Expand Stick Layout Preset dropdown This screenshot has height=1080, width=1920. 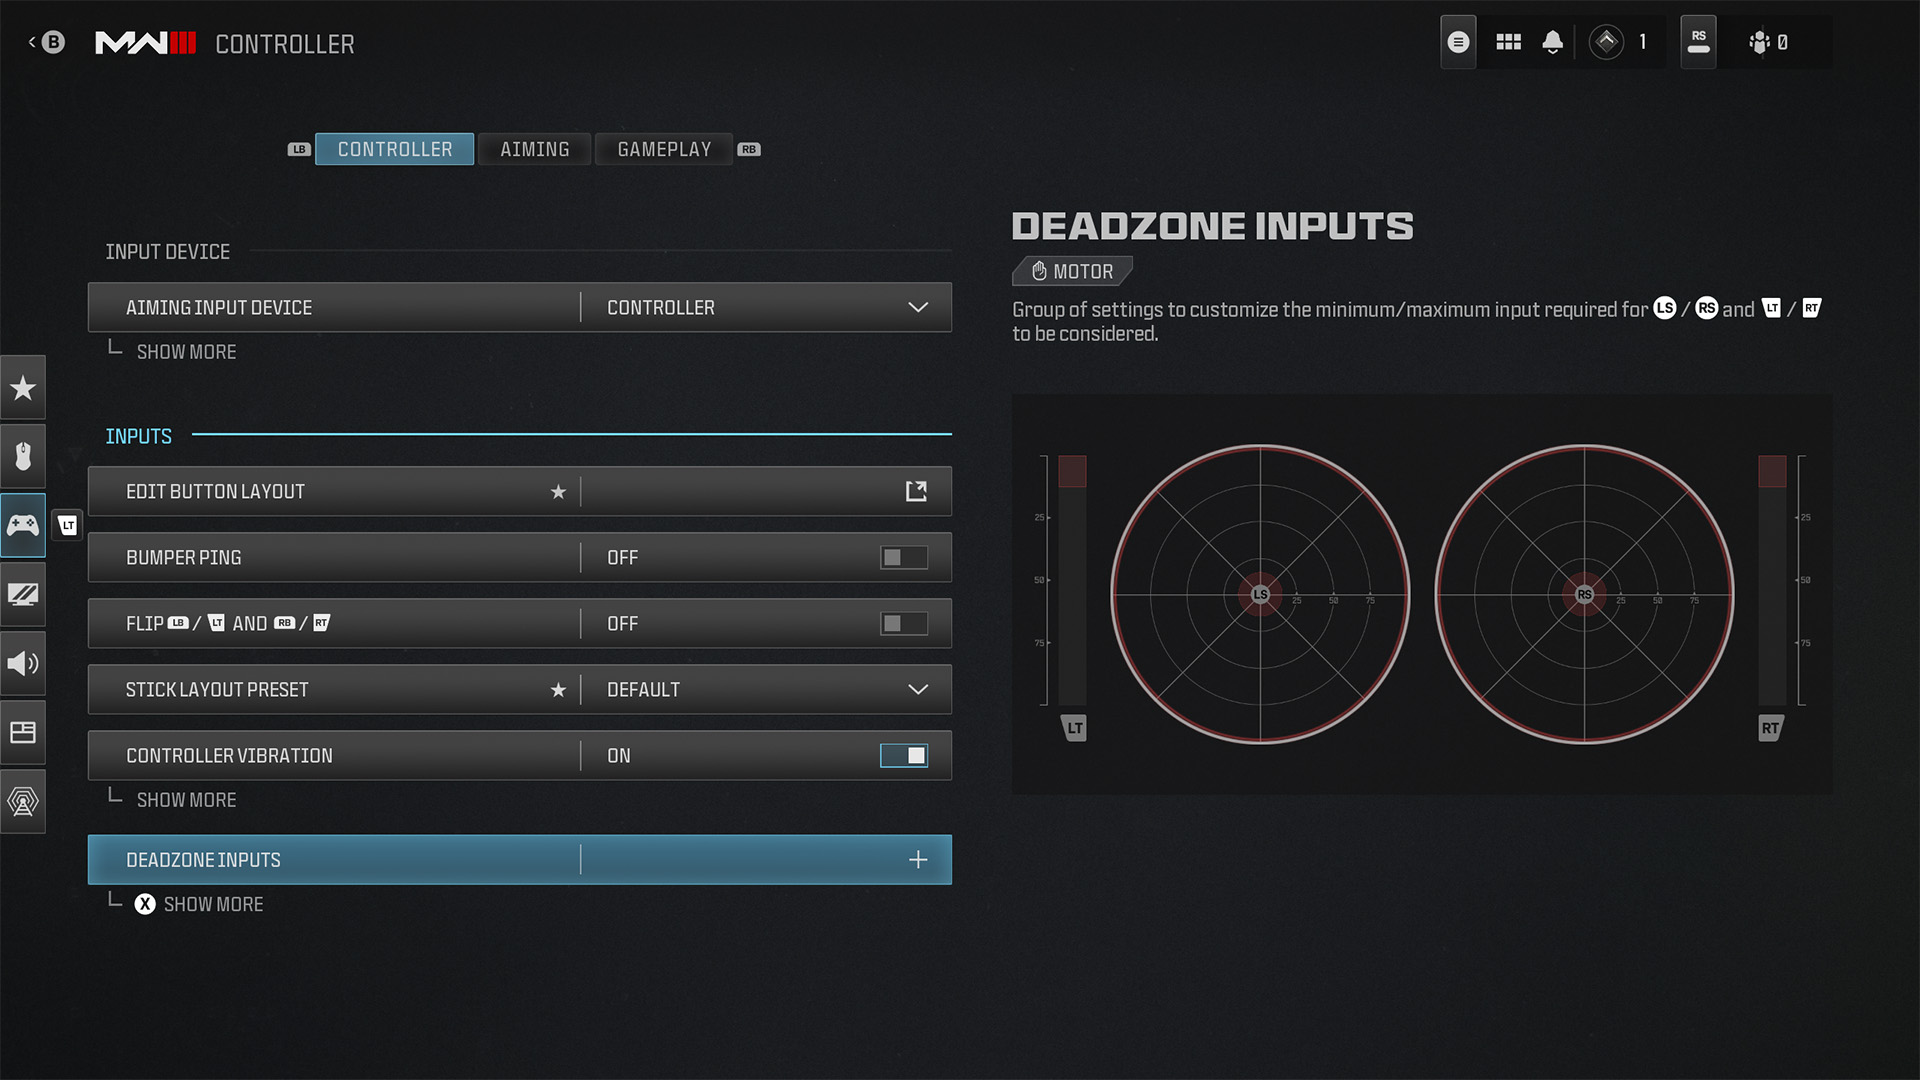click(919, 688)
